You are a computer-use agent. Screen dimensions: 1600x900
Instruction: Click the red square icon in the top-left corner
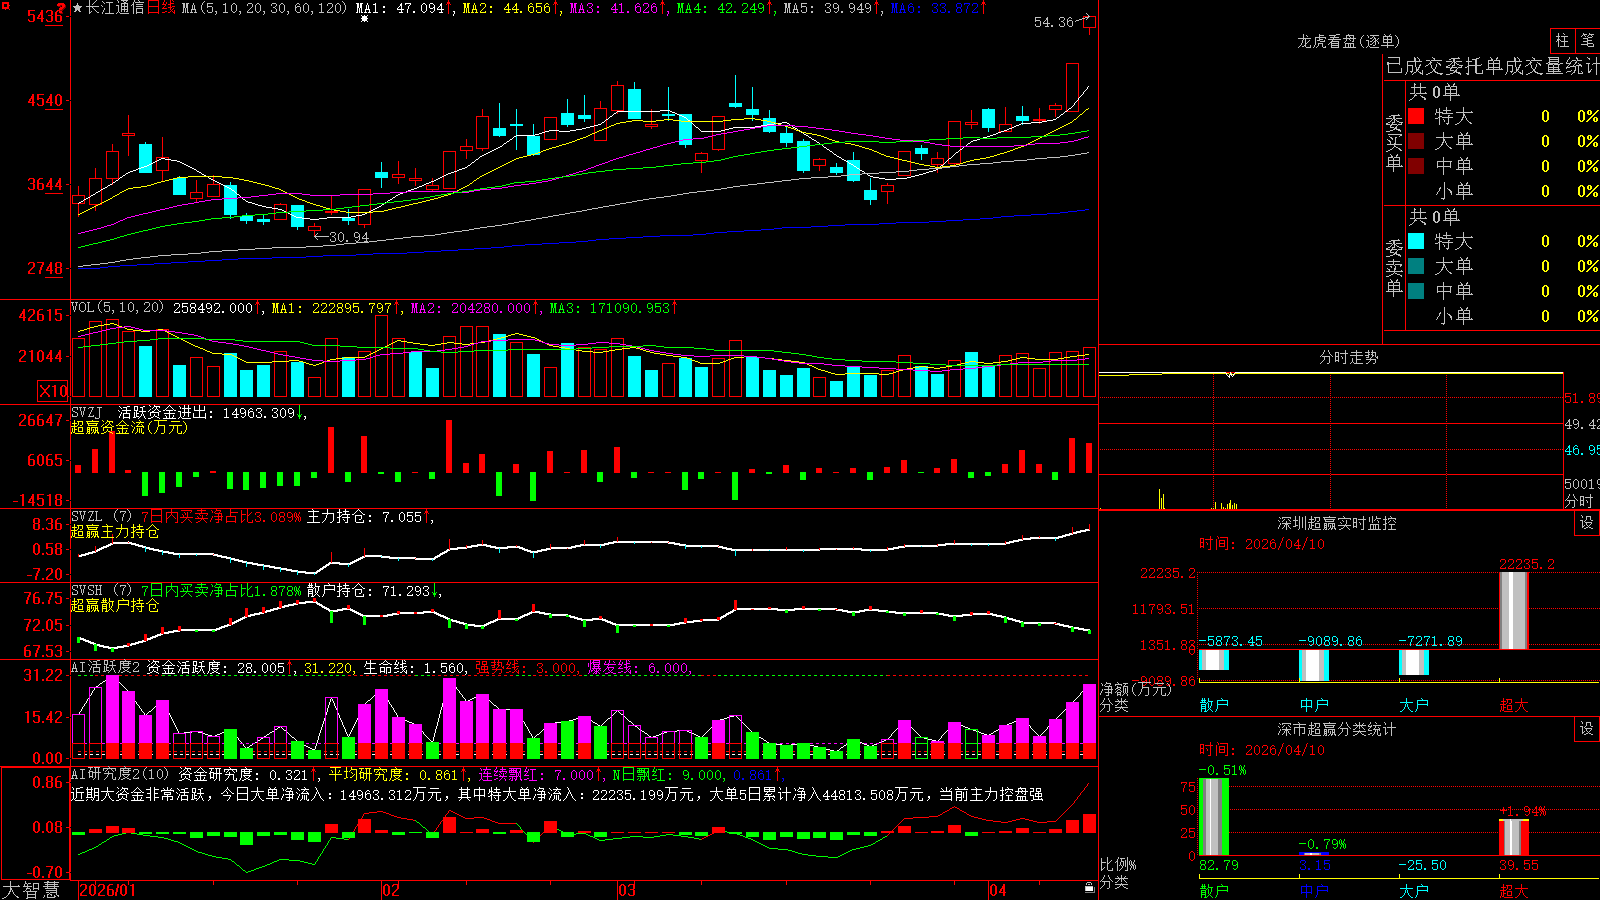tap(5, 5)
